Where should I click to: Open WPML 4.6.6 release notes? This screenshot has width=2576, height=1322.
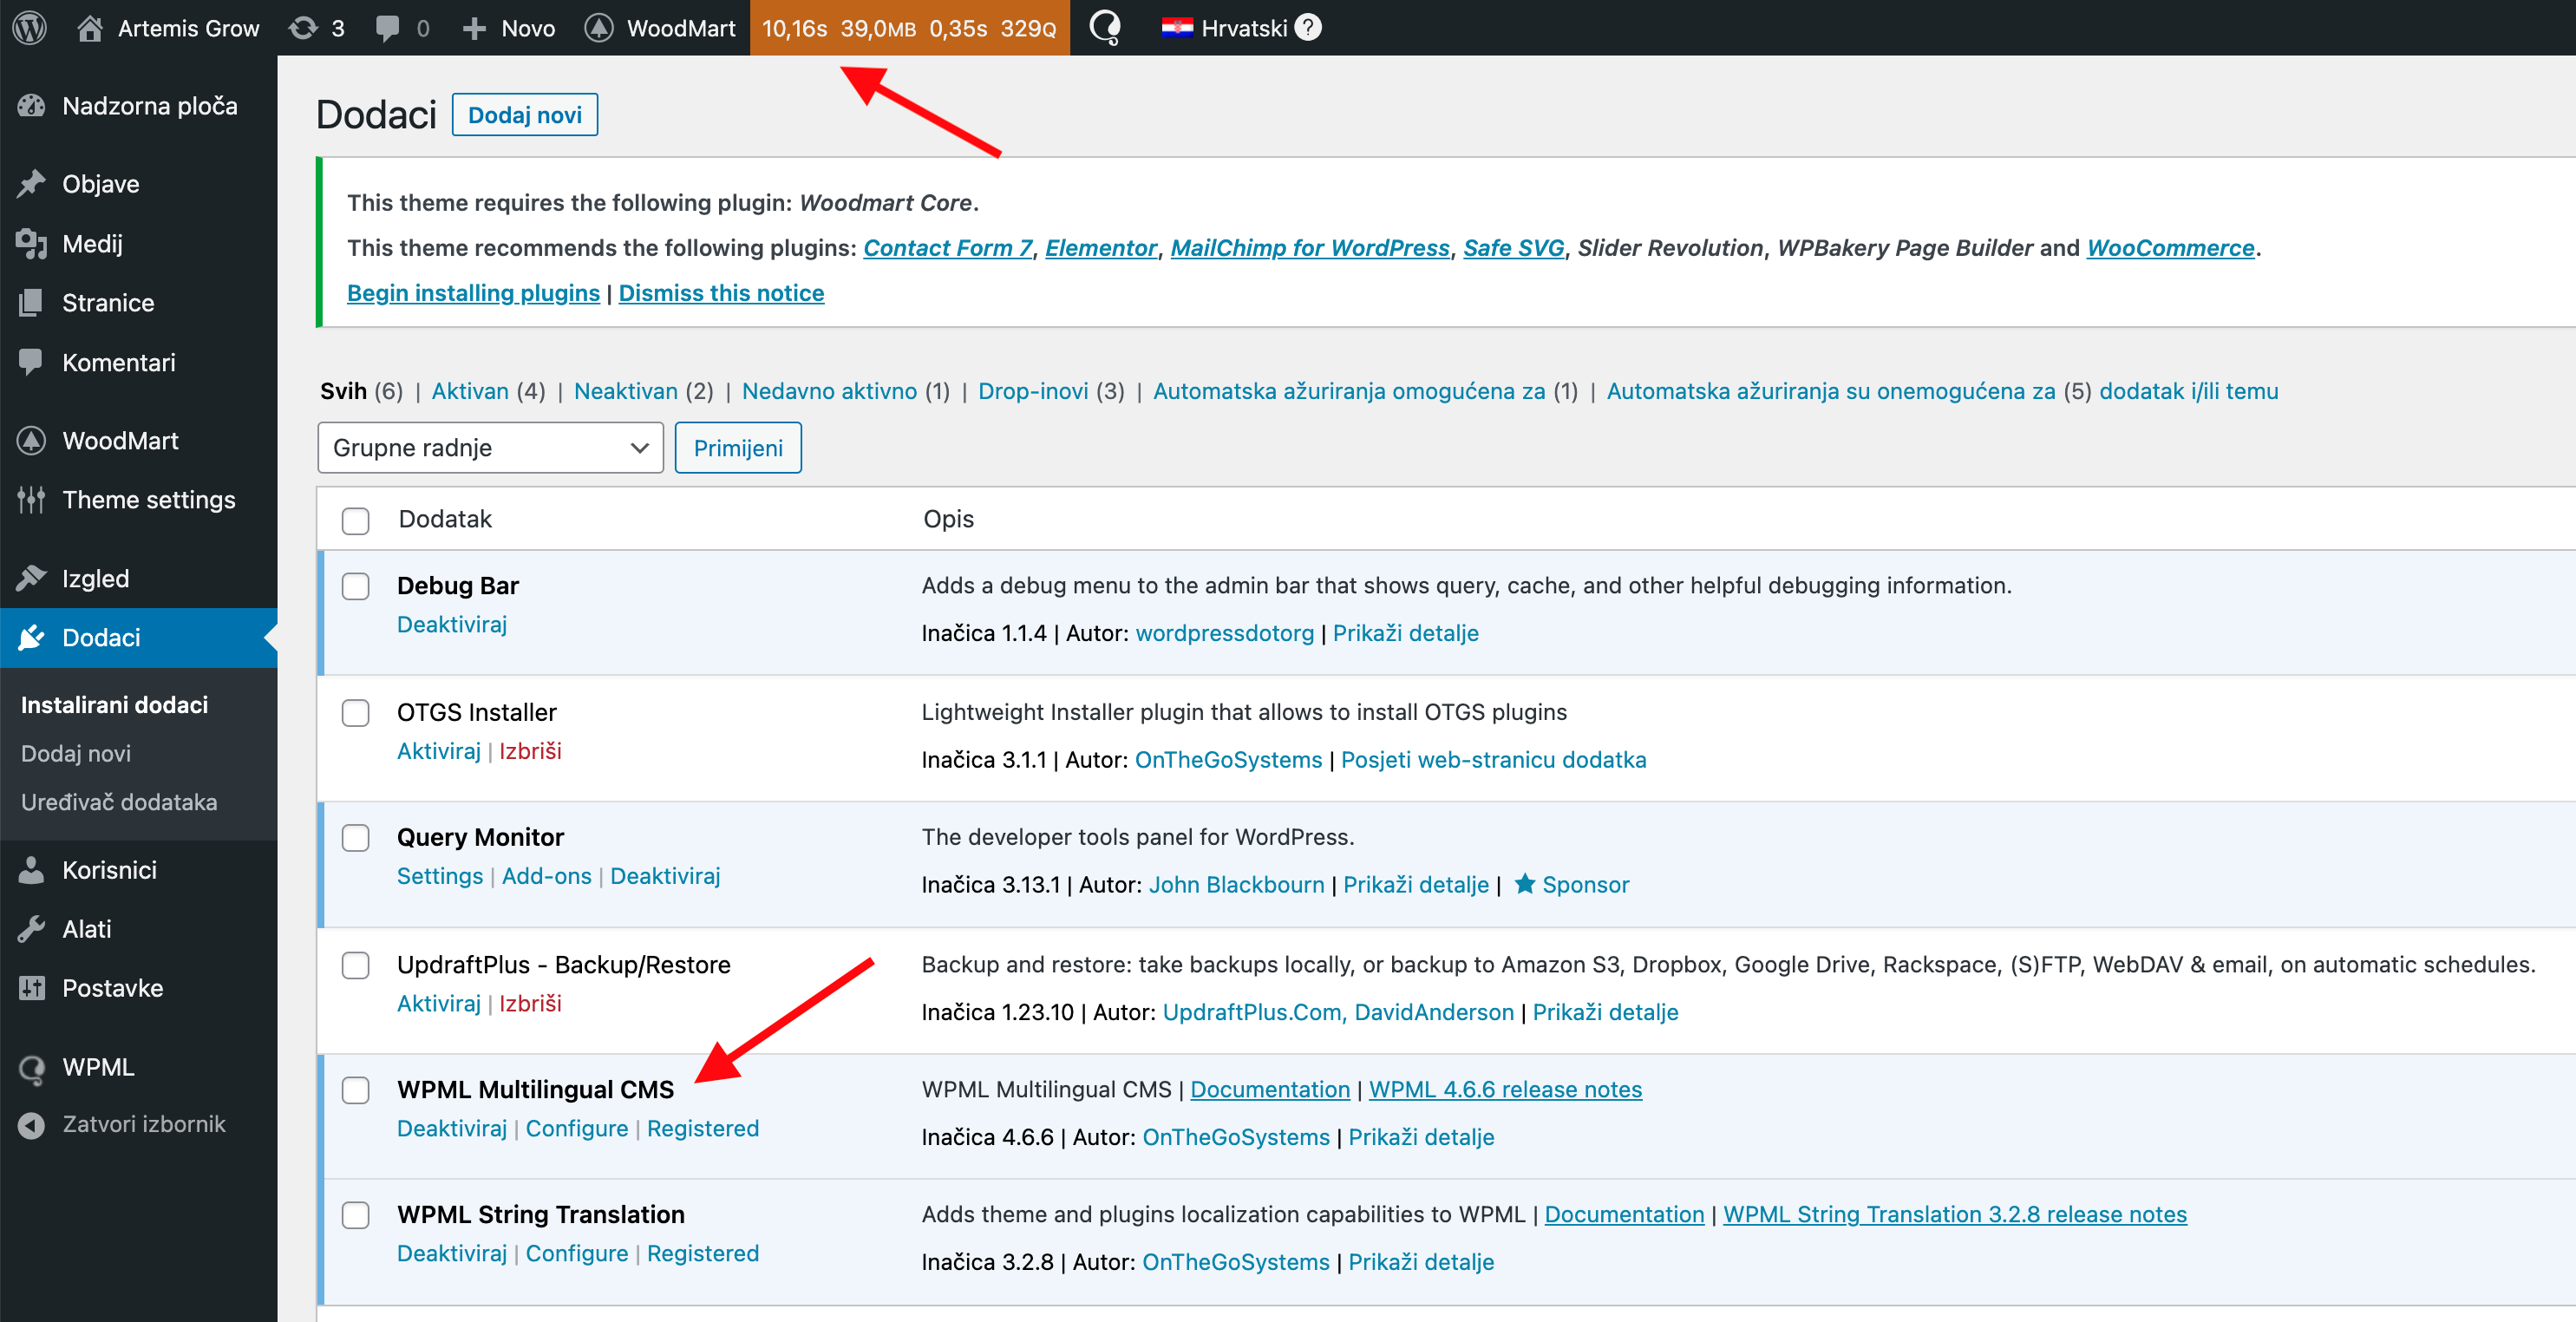click(1505, 1089)
